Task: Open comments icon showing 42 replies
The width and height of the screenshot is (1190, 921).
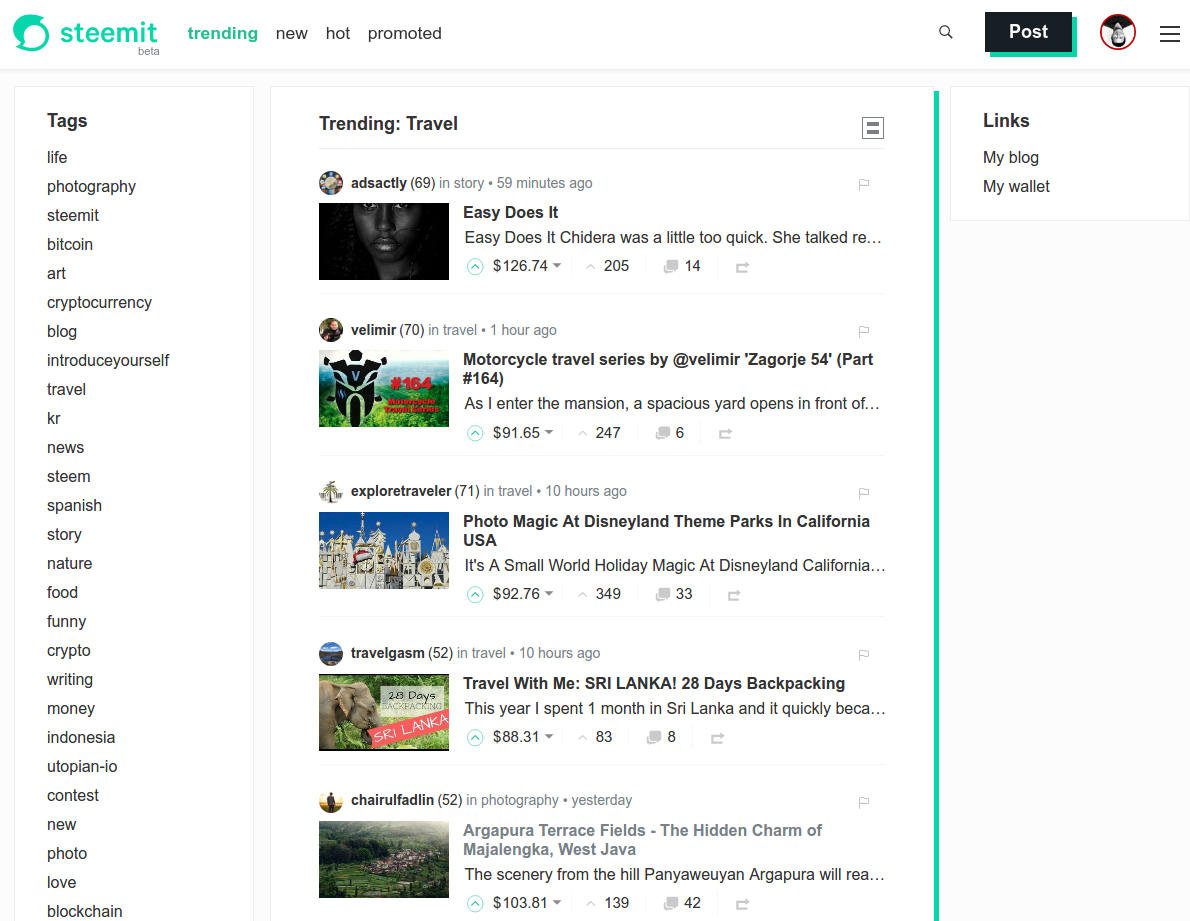Action: point(671,903)
